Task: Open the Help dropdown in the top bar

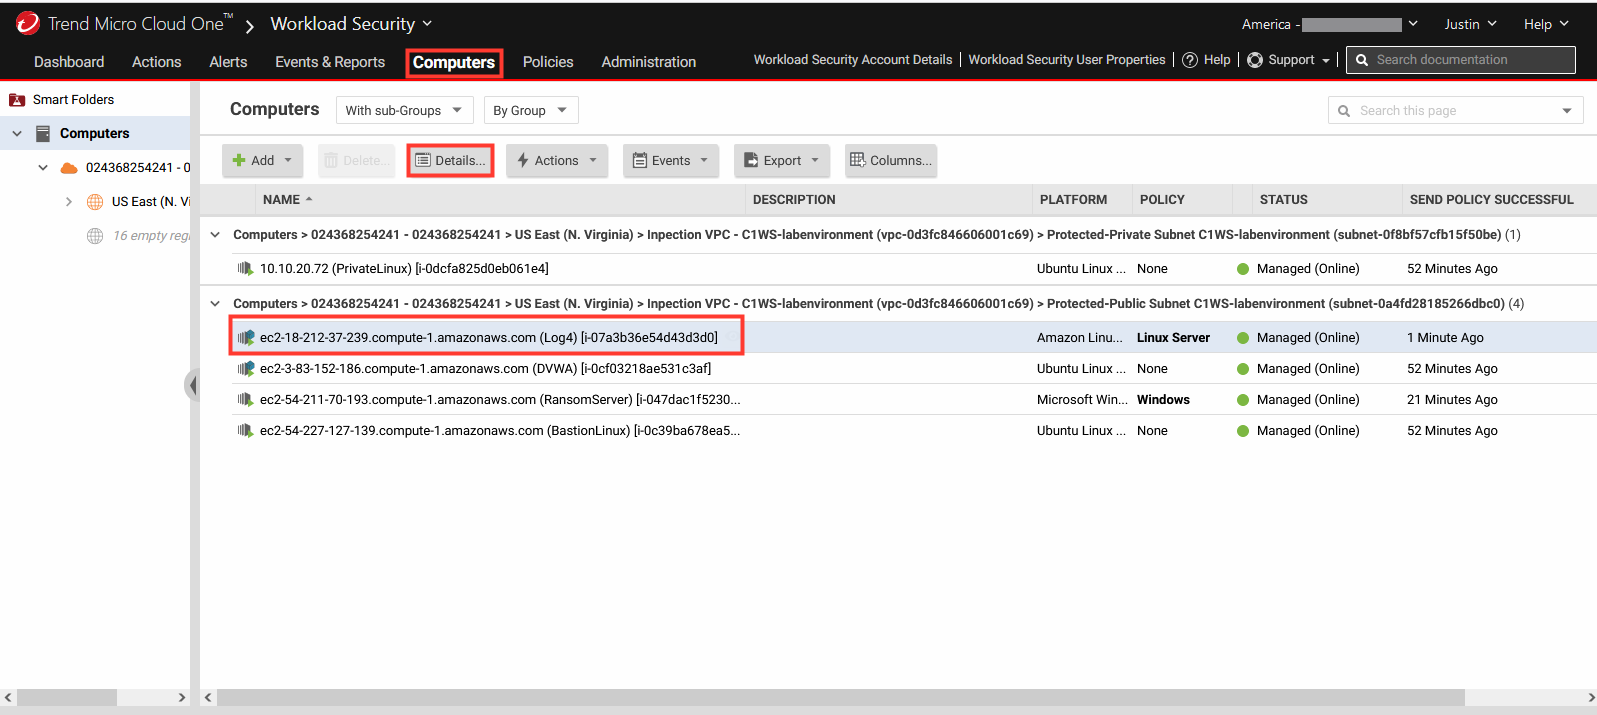Action: coord(1546,24)
